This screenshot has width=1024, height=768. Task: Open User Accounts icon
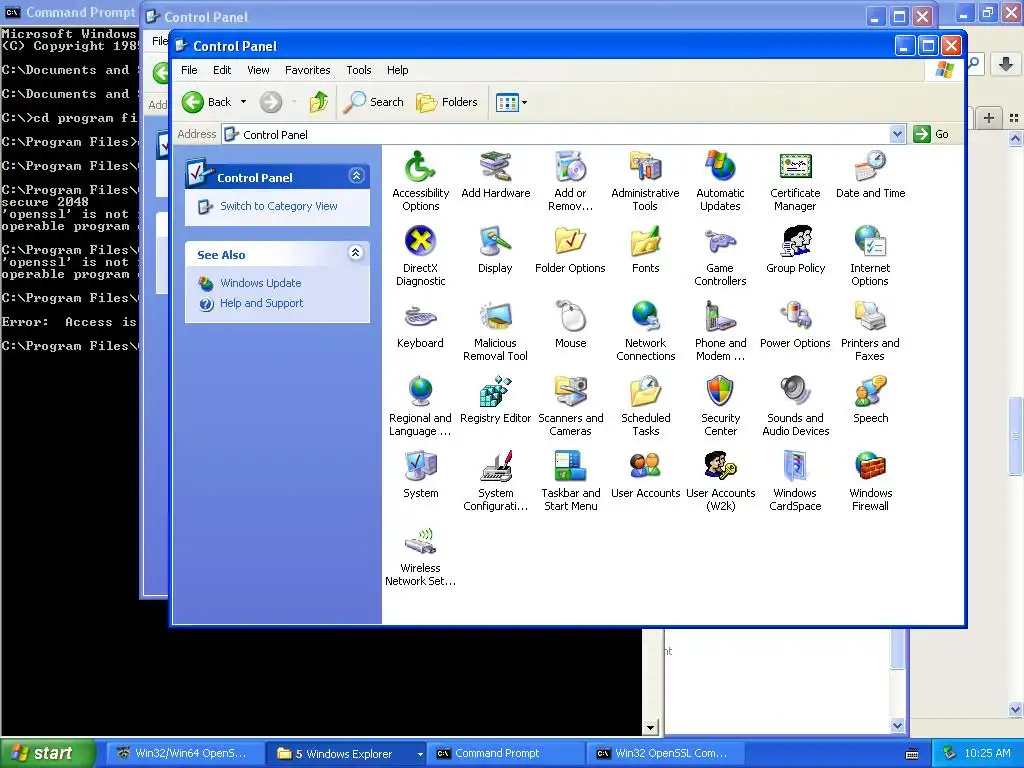click(x=645, y=475)
